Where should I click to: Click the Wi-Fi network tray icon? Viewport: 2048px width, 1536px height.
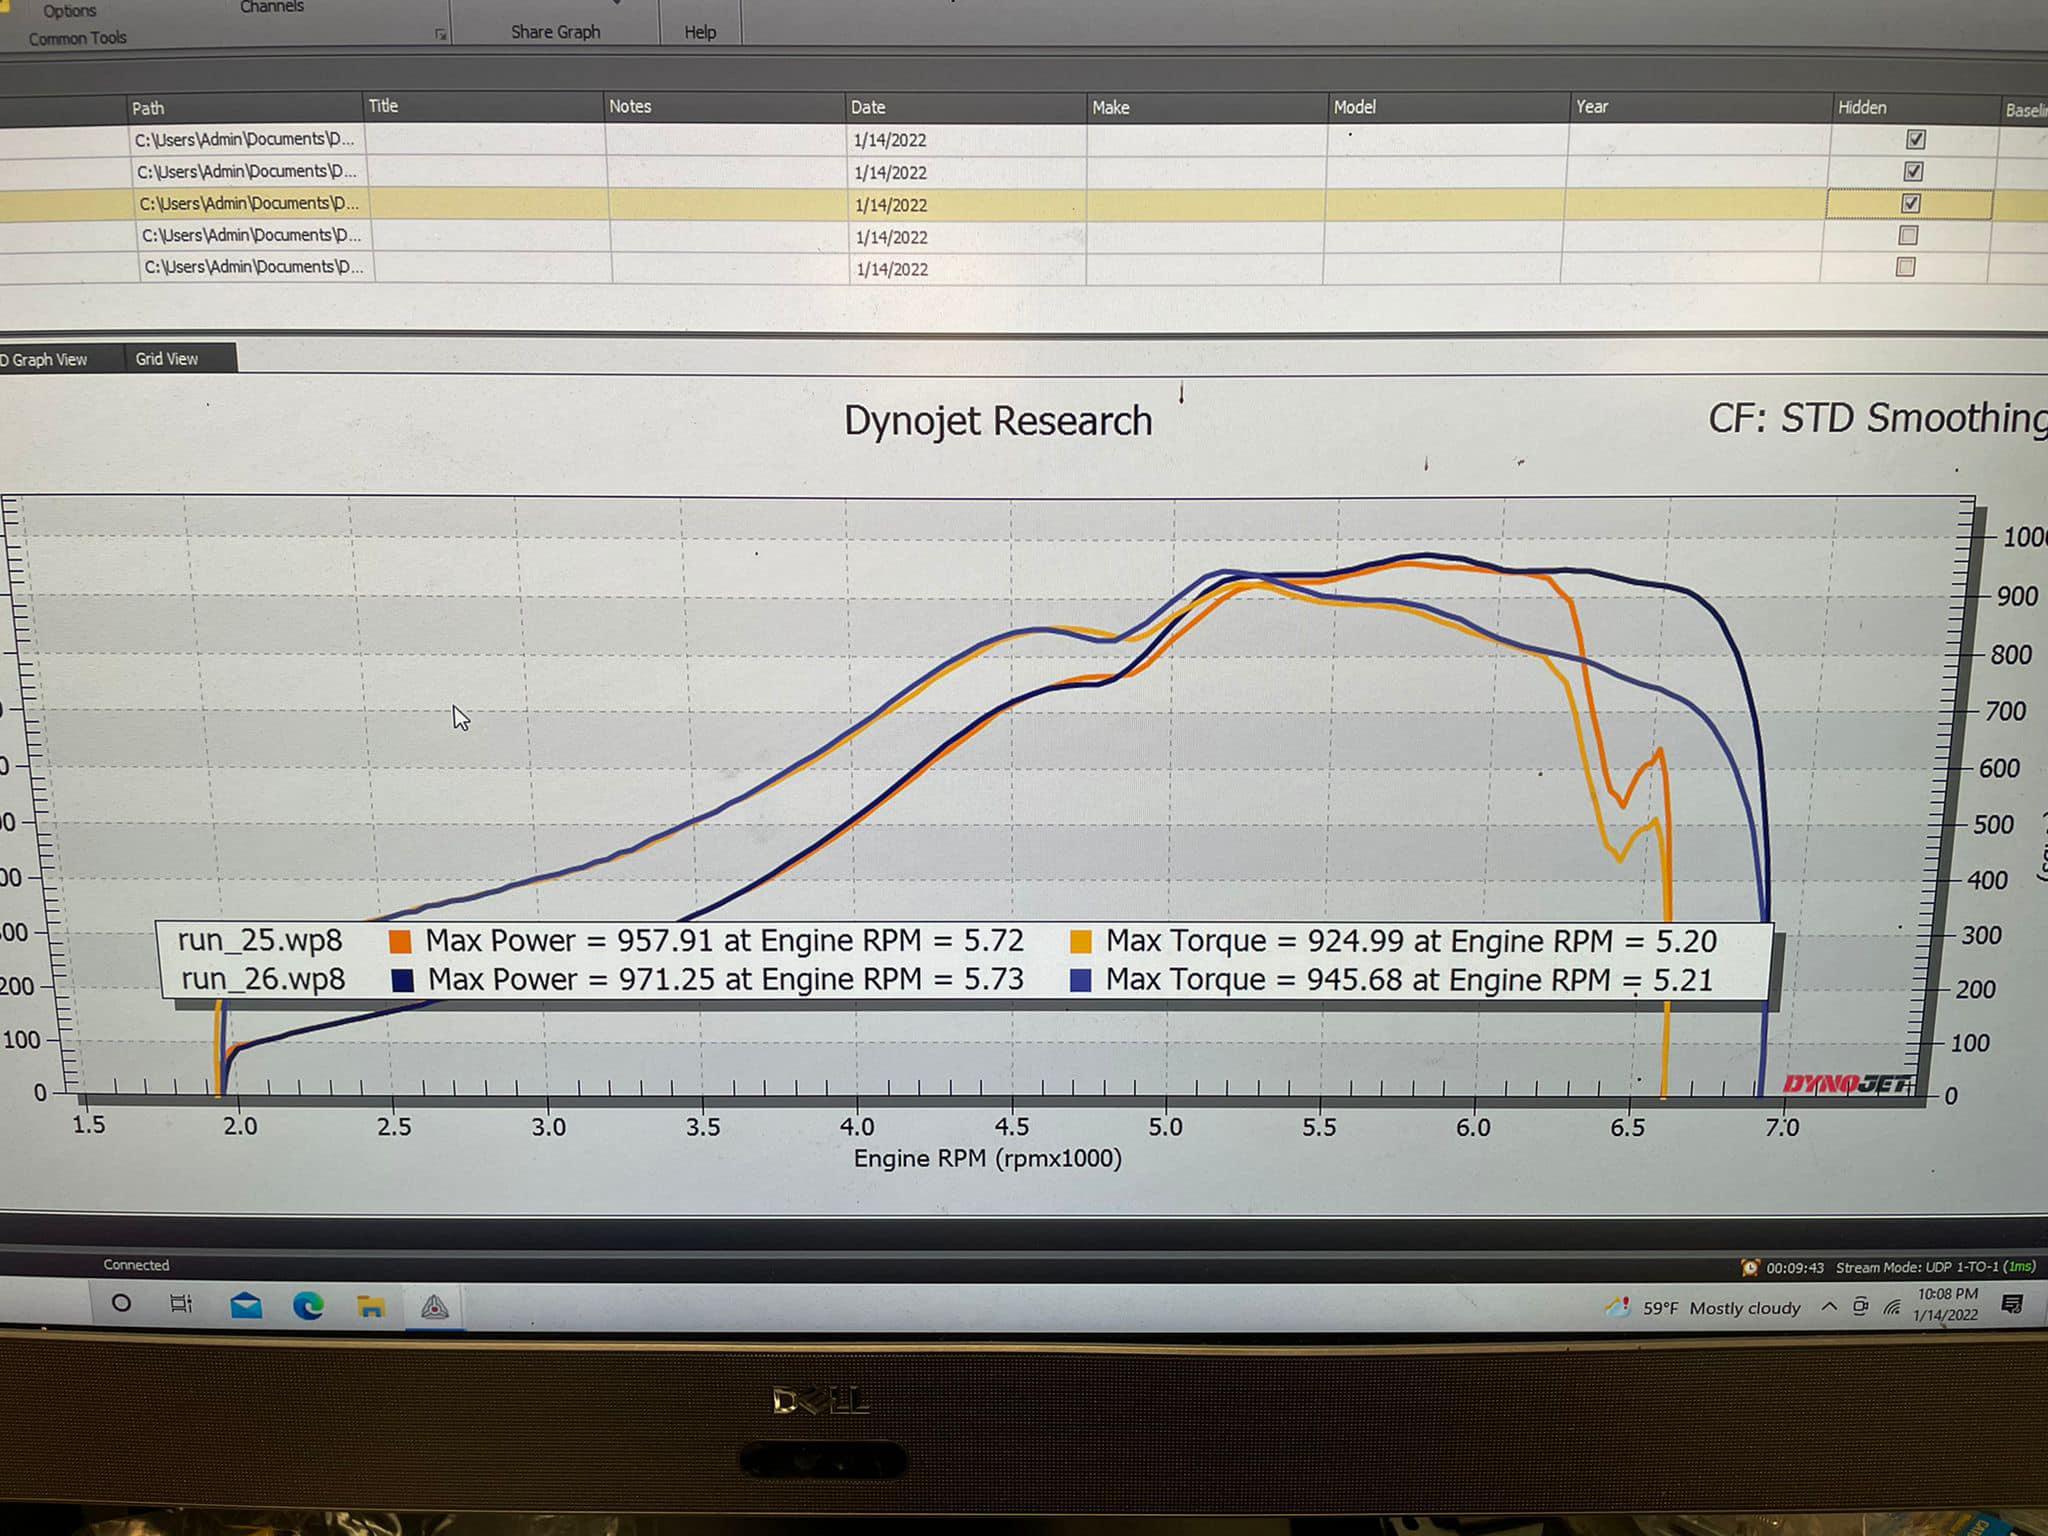click(x=1891, y=1307)
